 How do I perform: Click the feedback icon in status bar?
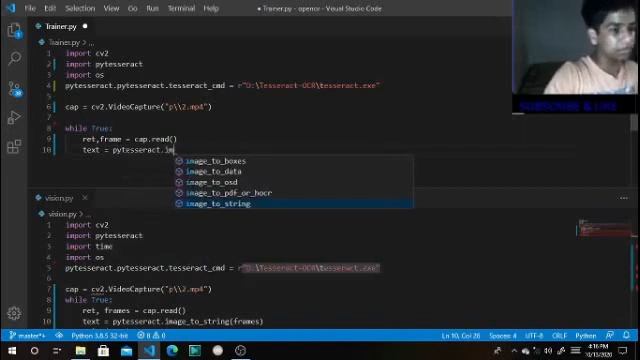(610, 336)
